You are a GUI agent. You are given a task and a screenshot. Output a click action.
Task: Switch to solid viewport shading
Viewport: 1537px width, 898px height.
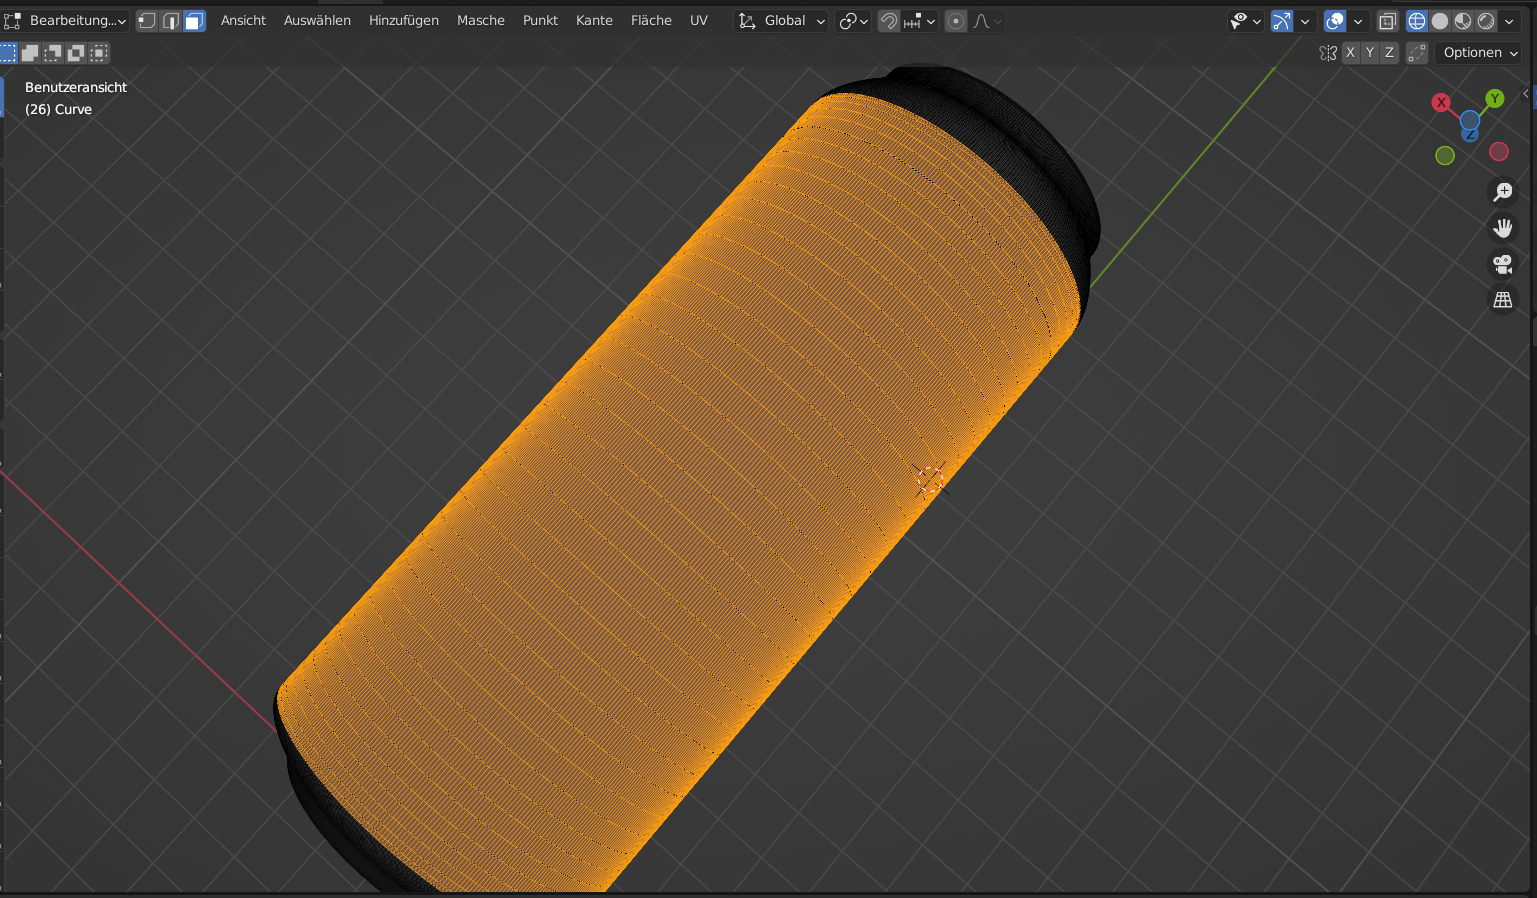coord(1440,21)
